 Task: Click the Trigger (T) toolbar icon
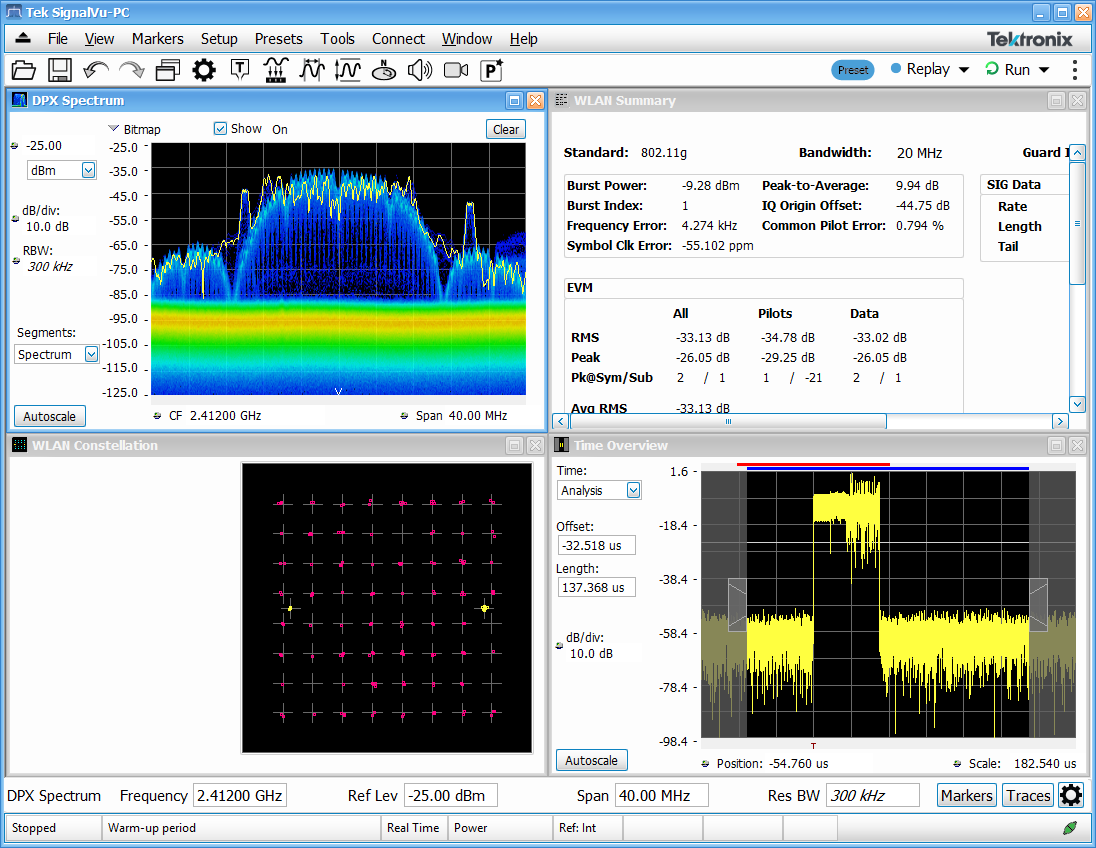pos(240,70)
